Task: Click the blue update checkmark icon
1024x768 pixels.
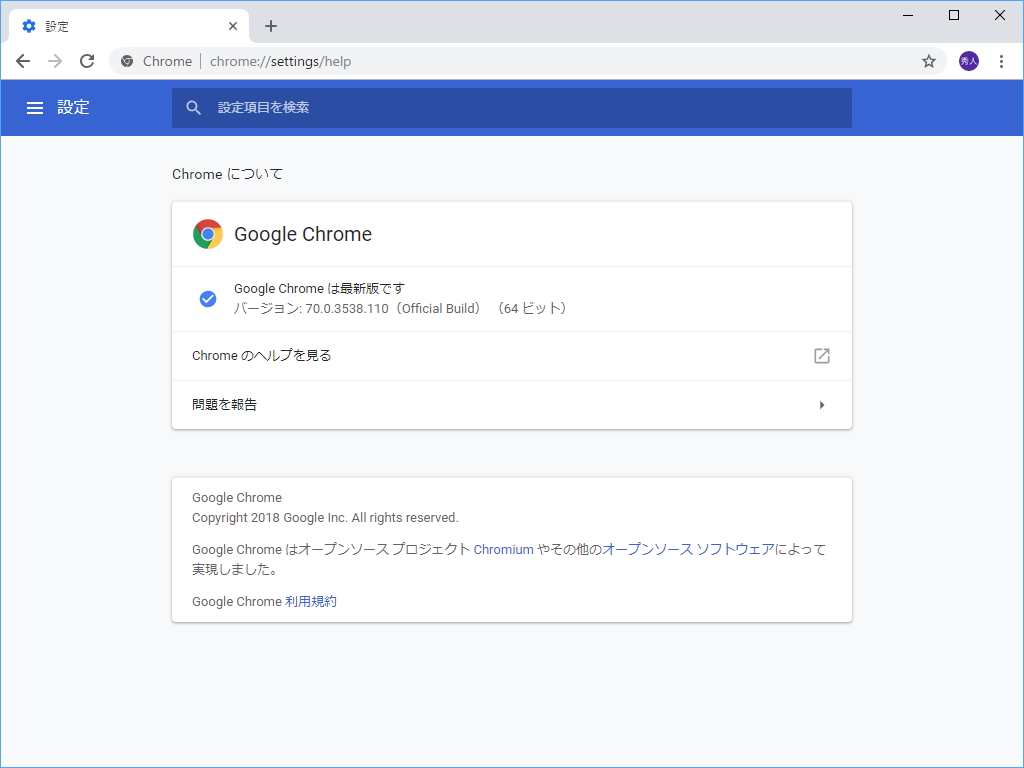Action: pyautogui.click(x=208, y=298)
